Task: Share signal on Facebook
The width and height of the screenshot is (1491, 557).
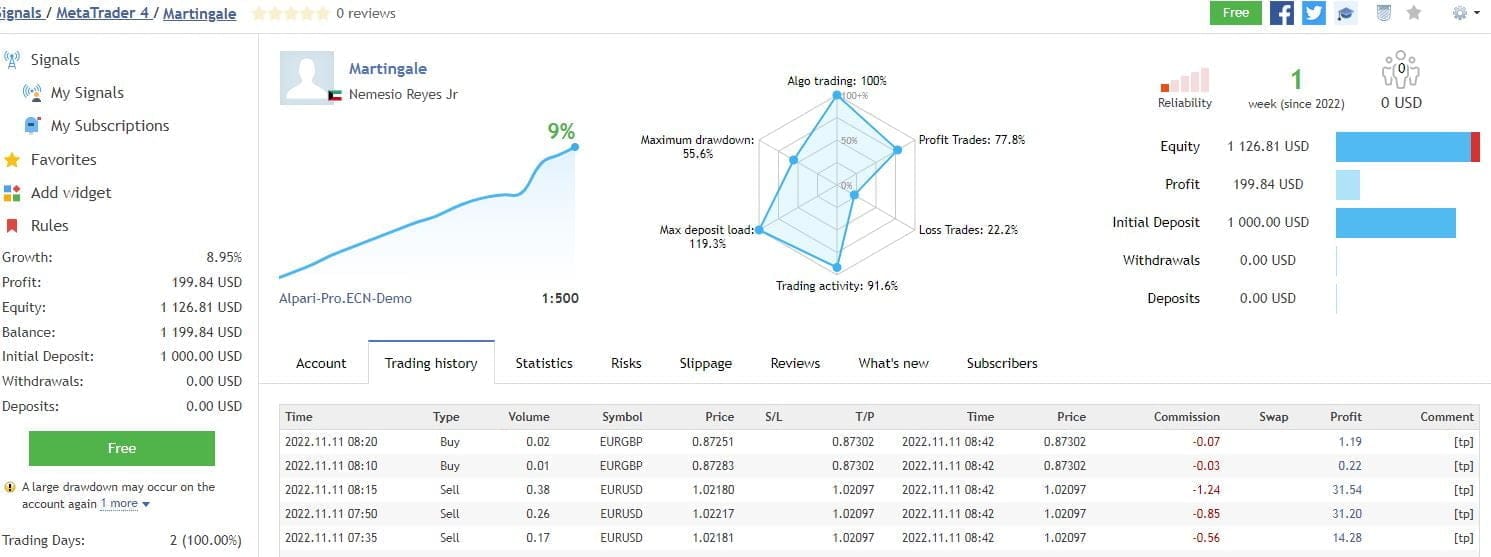Action: 1281,13
